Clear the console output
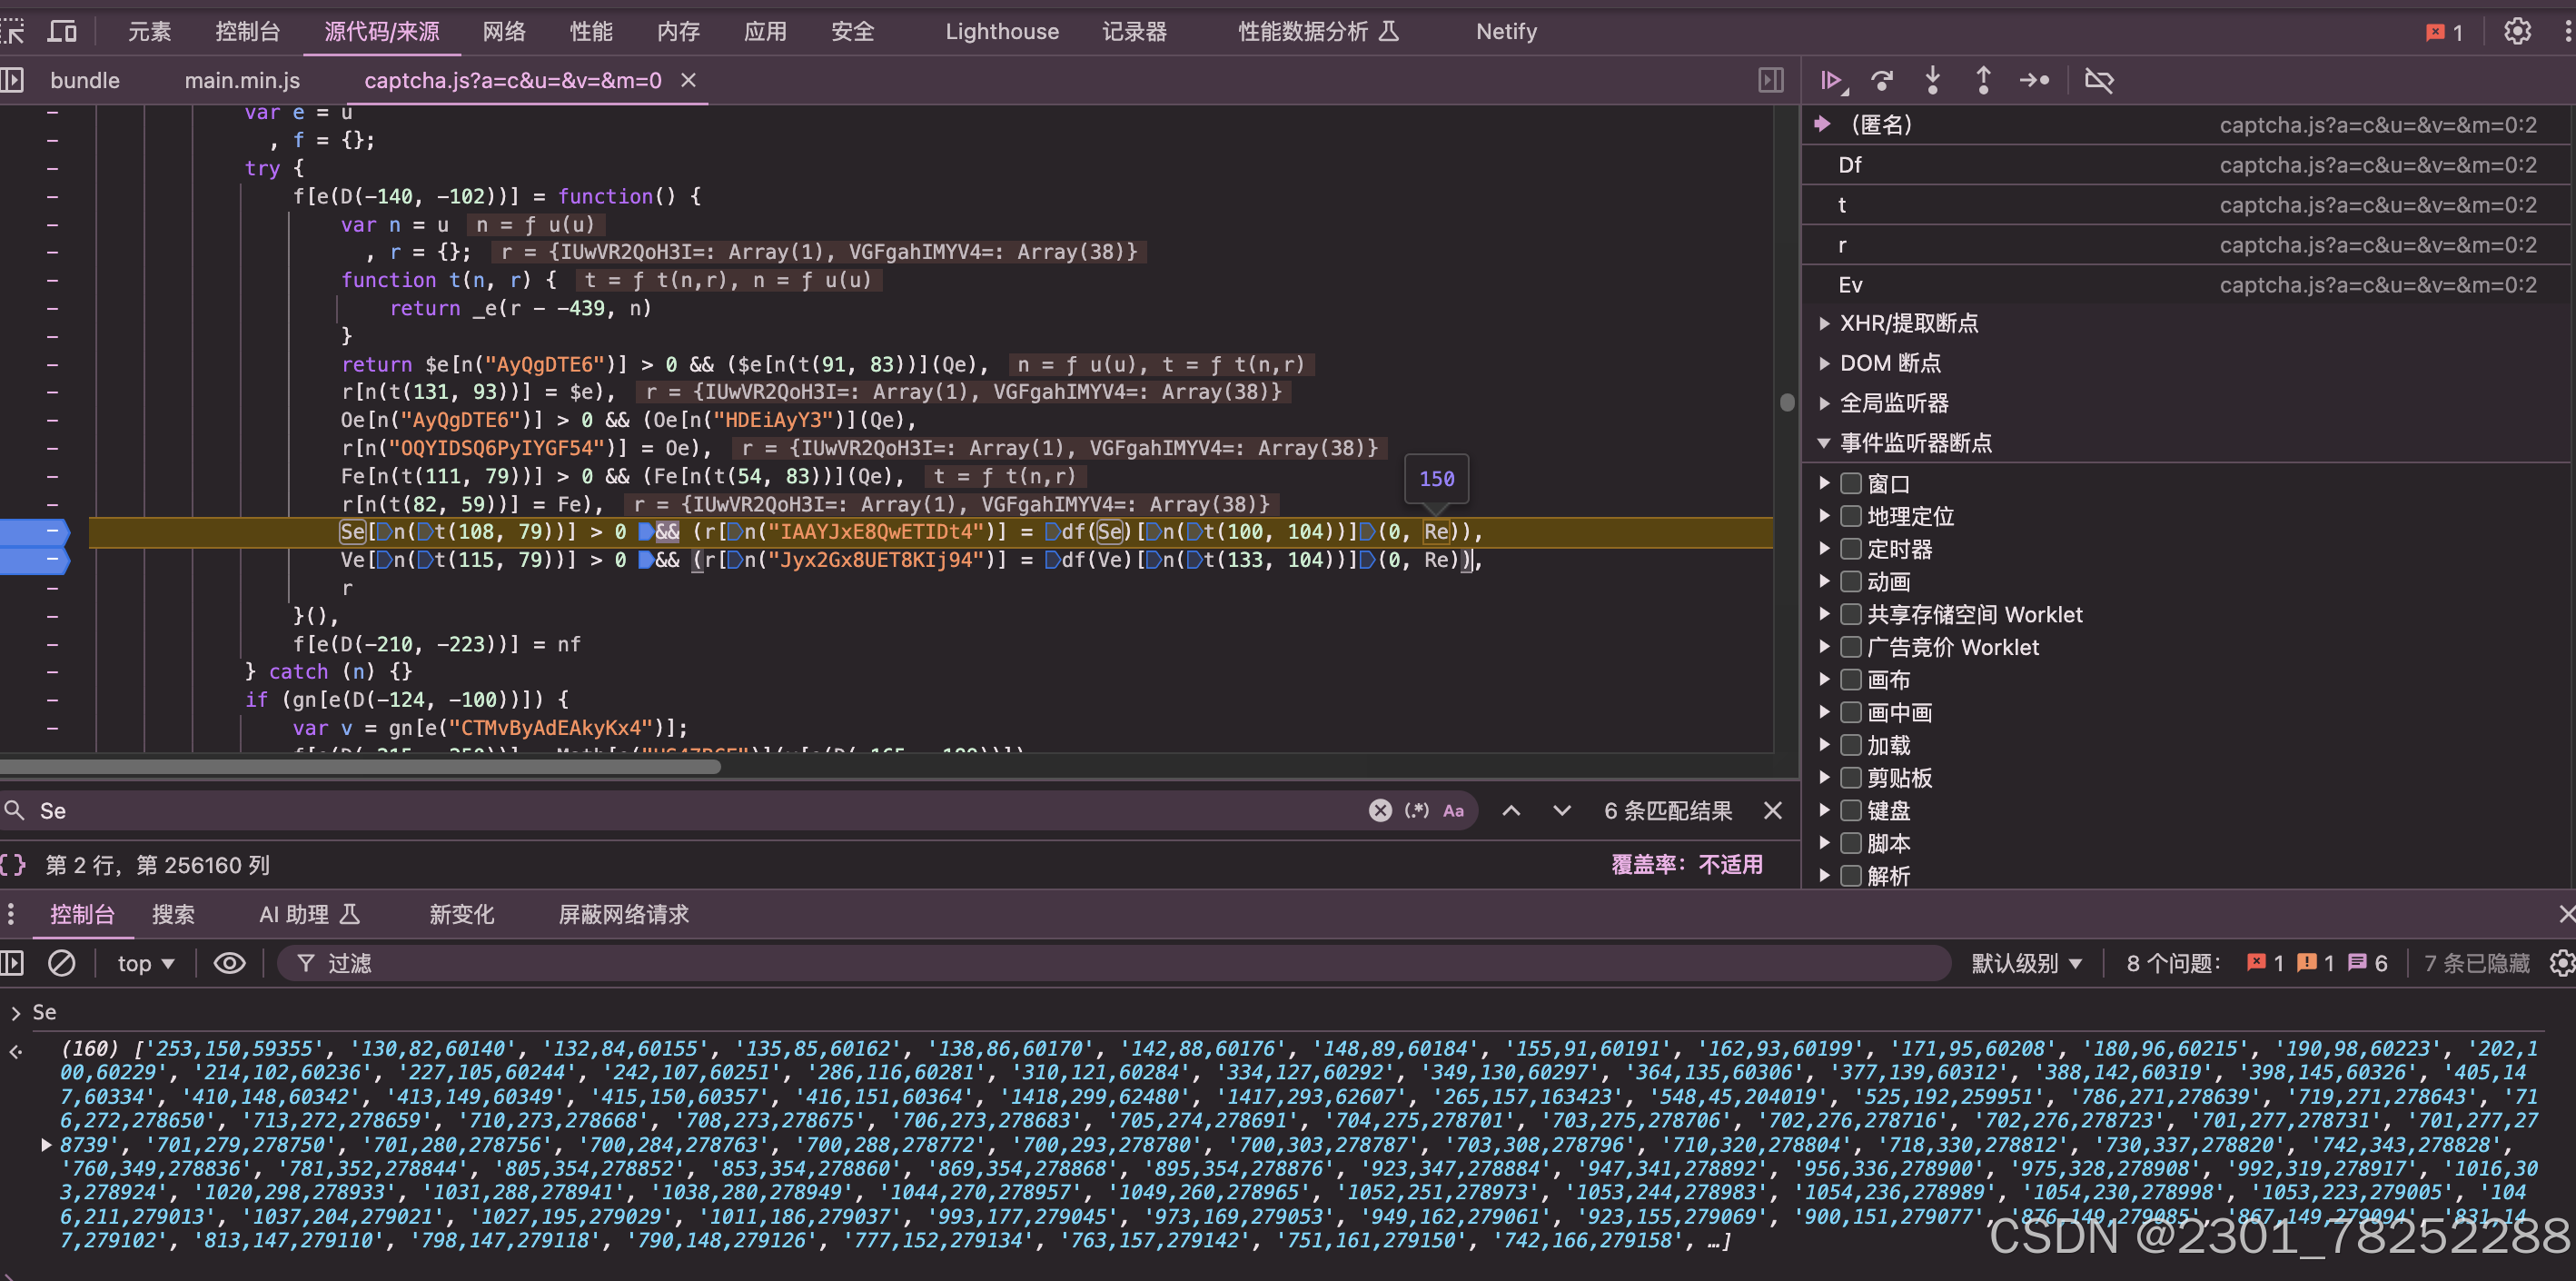 tap(61, 962)
